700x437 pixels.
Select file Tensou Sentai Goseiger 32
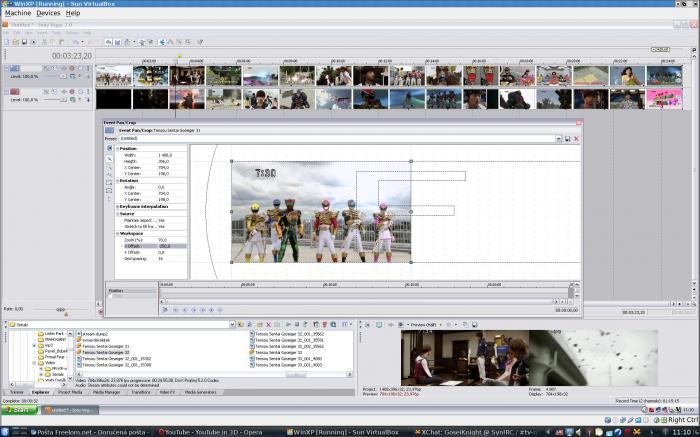tap(102, 352)
